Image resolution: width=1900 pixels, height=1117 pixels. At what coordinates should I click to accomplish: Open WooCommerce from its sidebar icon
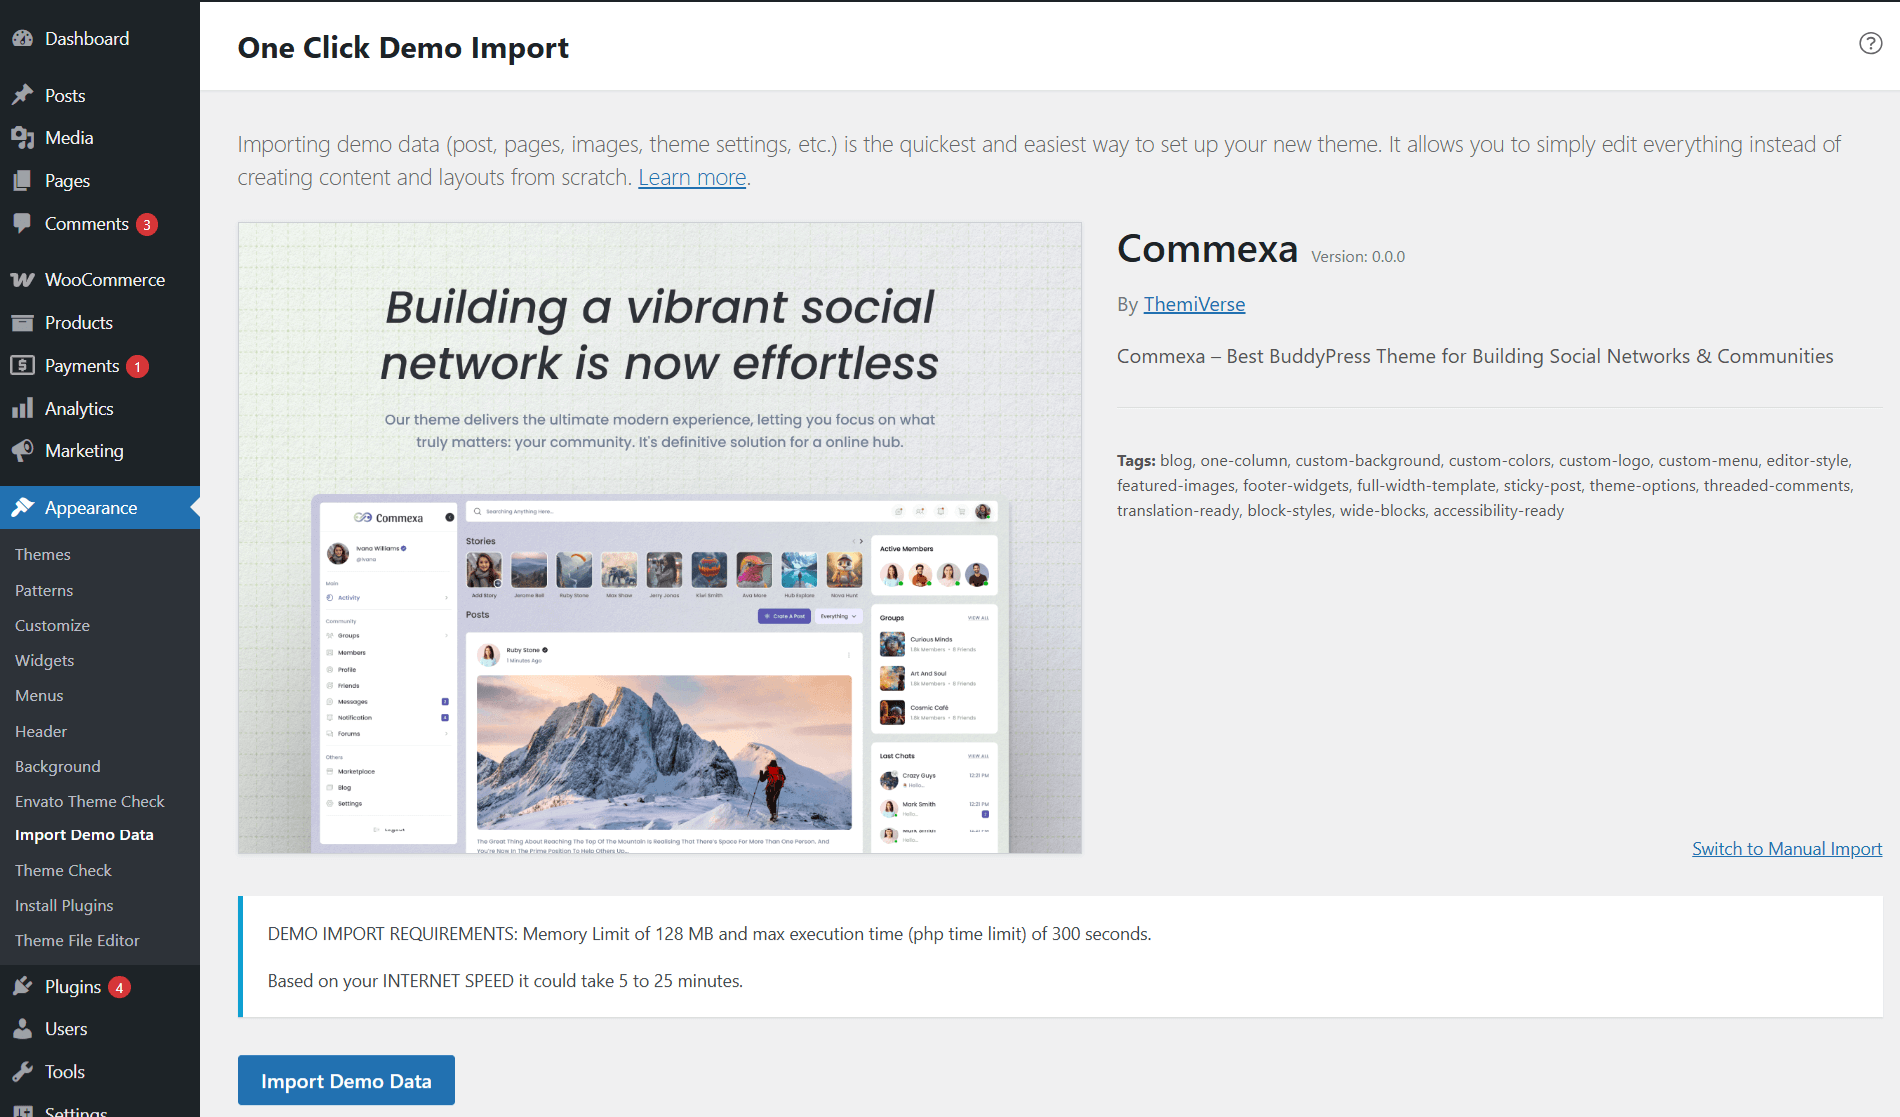click(x=23, y=279)
